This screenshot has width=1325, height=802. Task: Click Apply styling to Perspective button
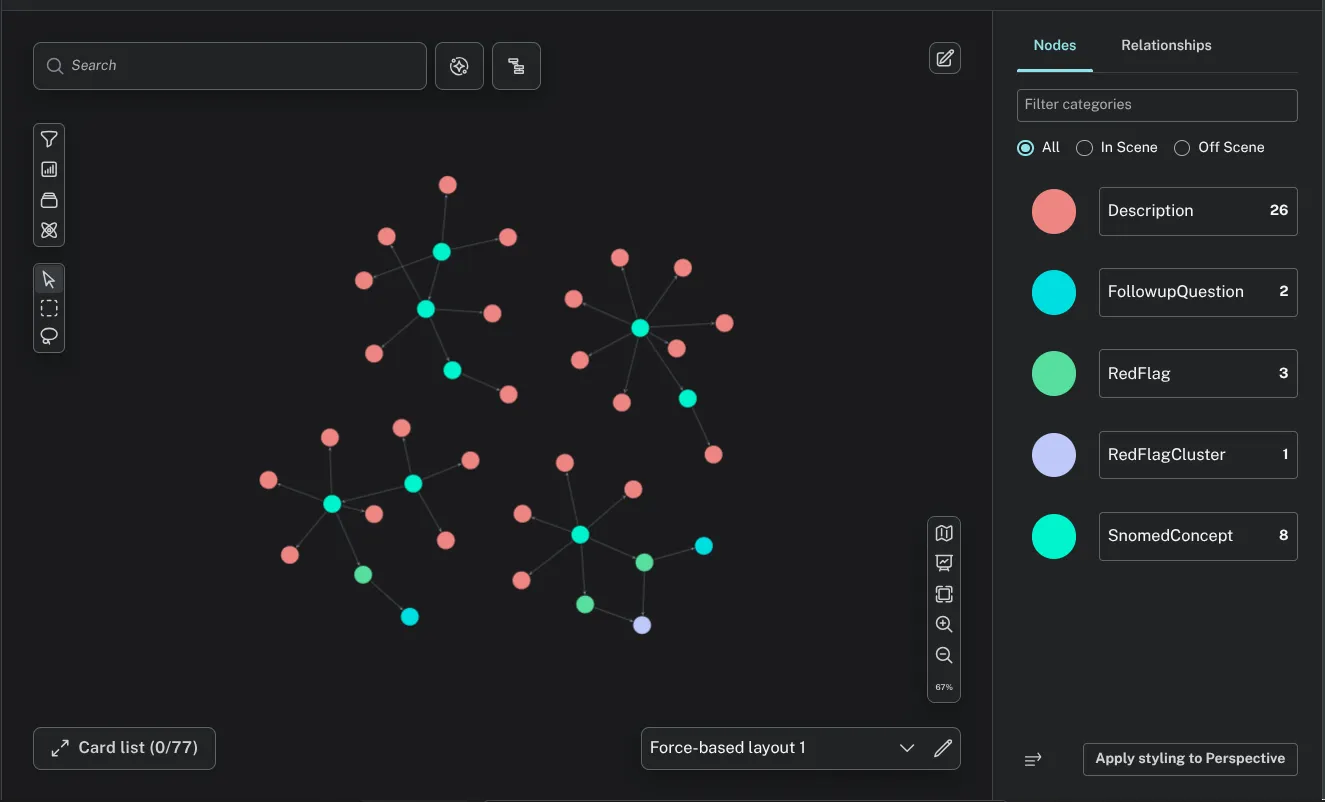(1190, 759)
